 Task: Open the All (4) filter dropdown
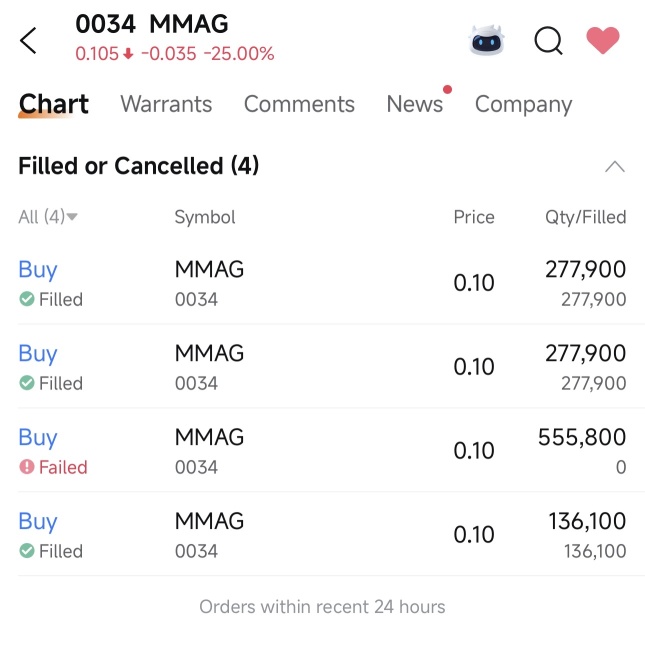coord(48,217)
